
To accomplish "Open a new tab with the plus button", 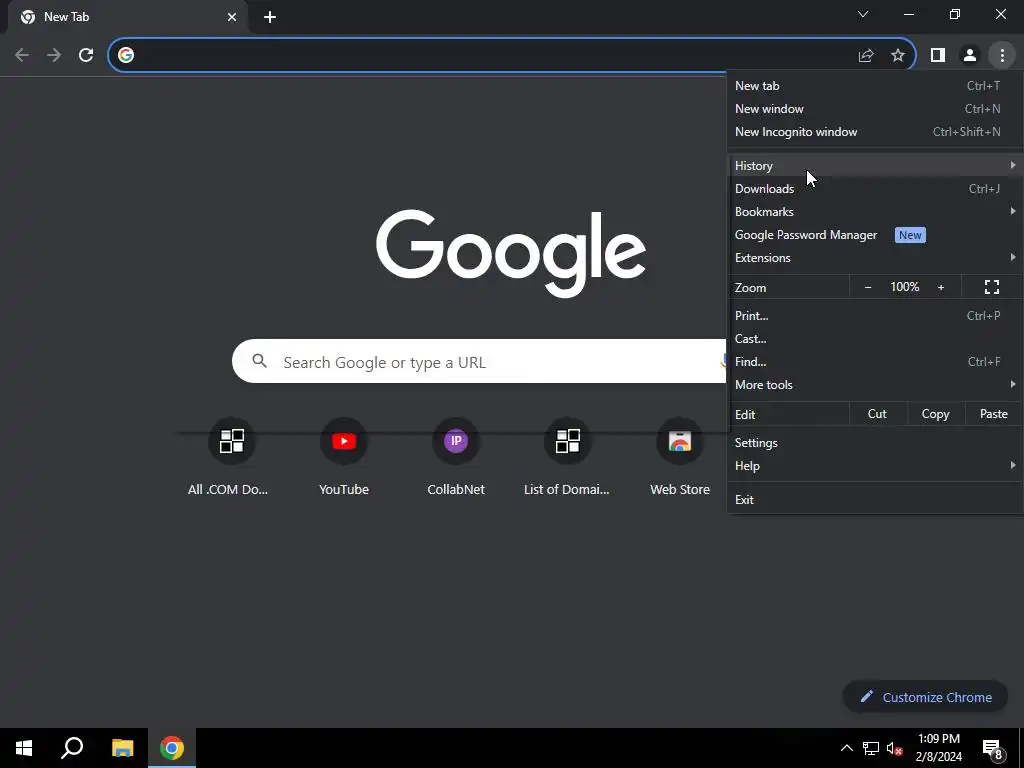I will pos(270,18).
